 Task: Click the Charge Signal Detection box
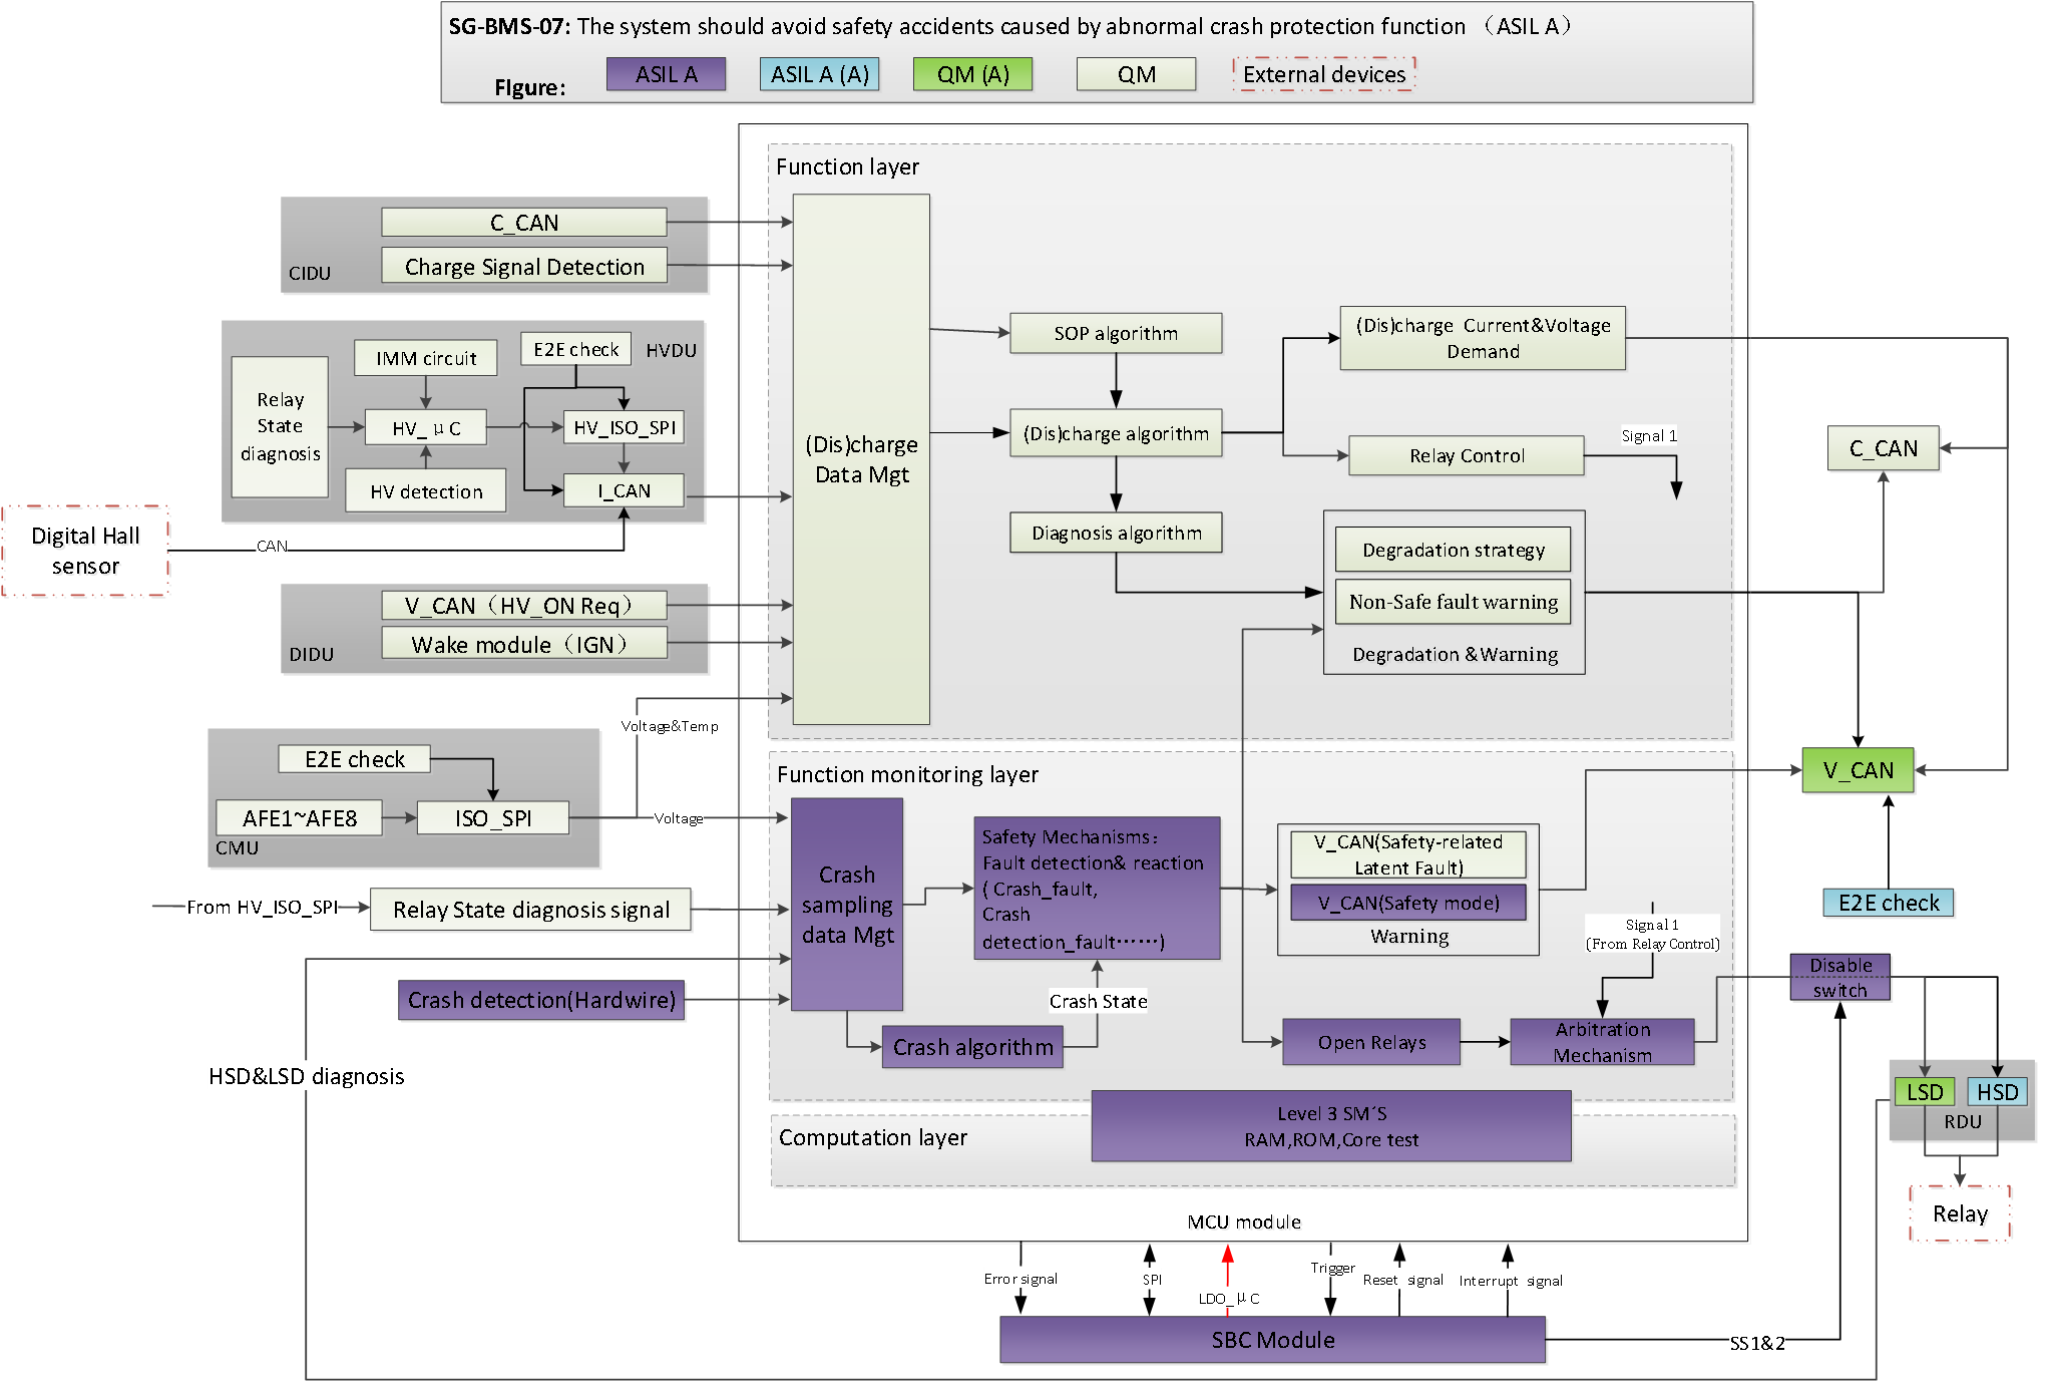(524, 267)
